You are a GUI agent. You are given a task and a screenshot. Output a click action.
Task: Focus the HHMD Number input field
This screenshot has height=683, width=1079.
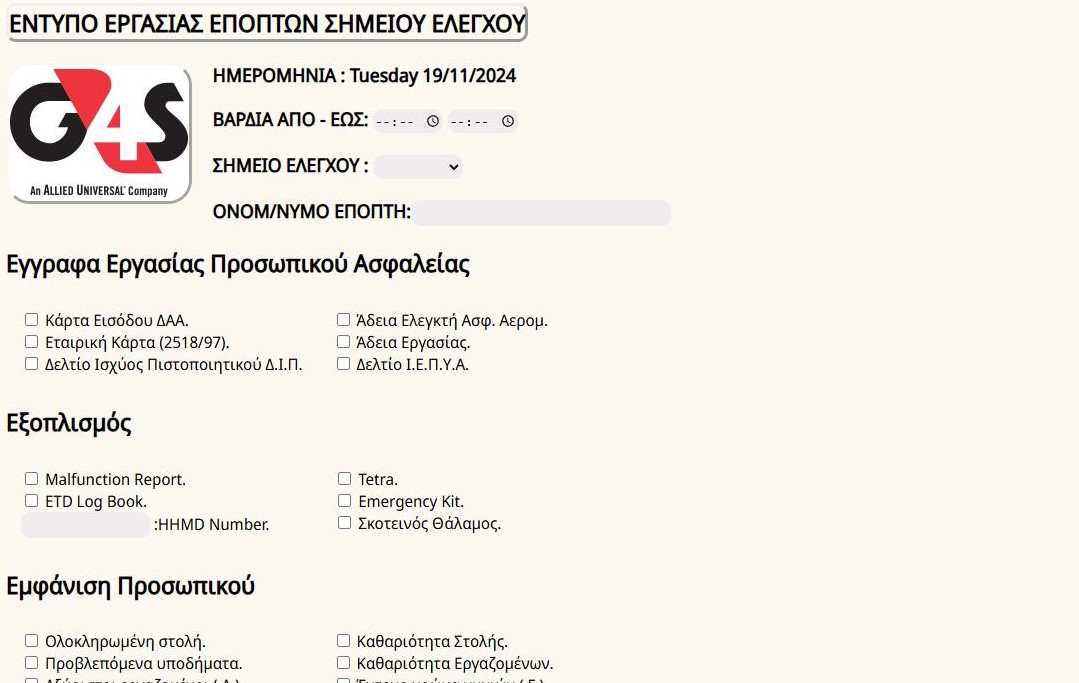pos(85,524)
